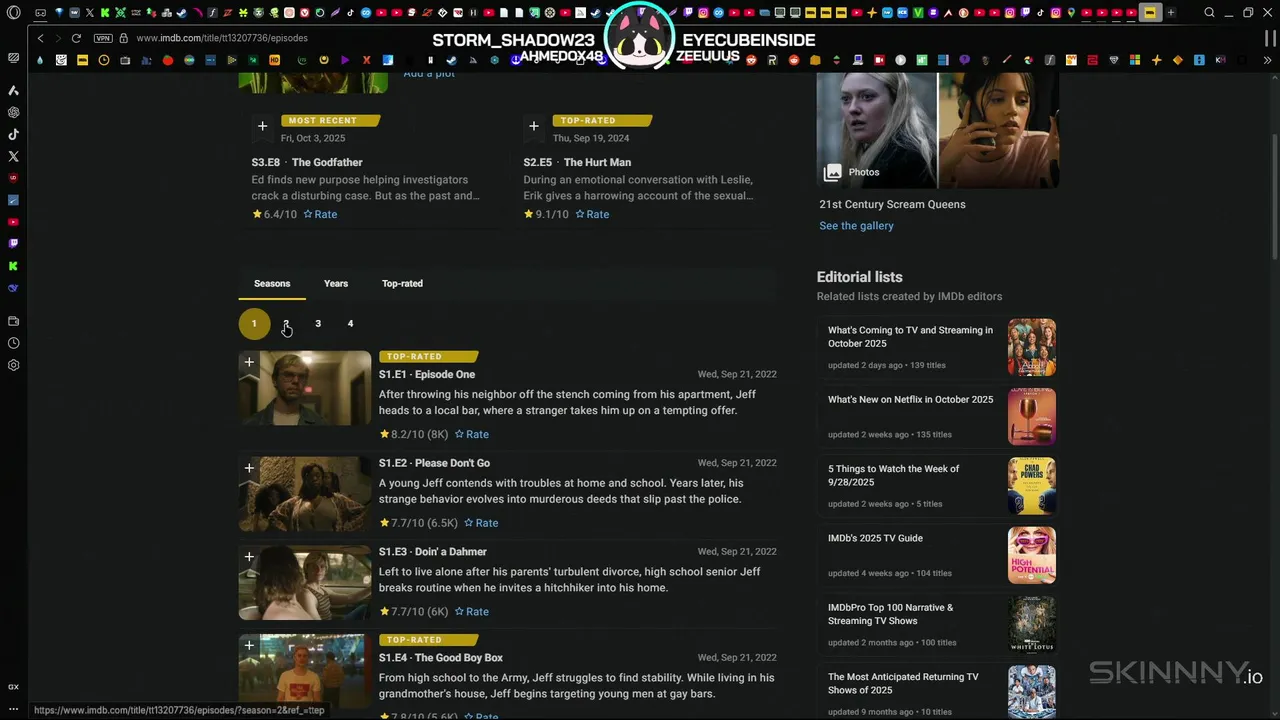1280x720 pixels.
Task: Open 'What's New on Netflix in October 2025' list
Action: pos(910,400)
